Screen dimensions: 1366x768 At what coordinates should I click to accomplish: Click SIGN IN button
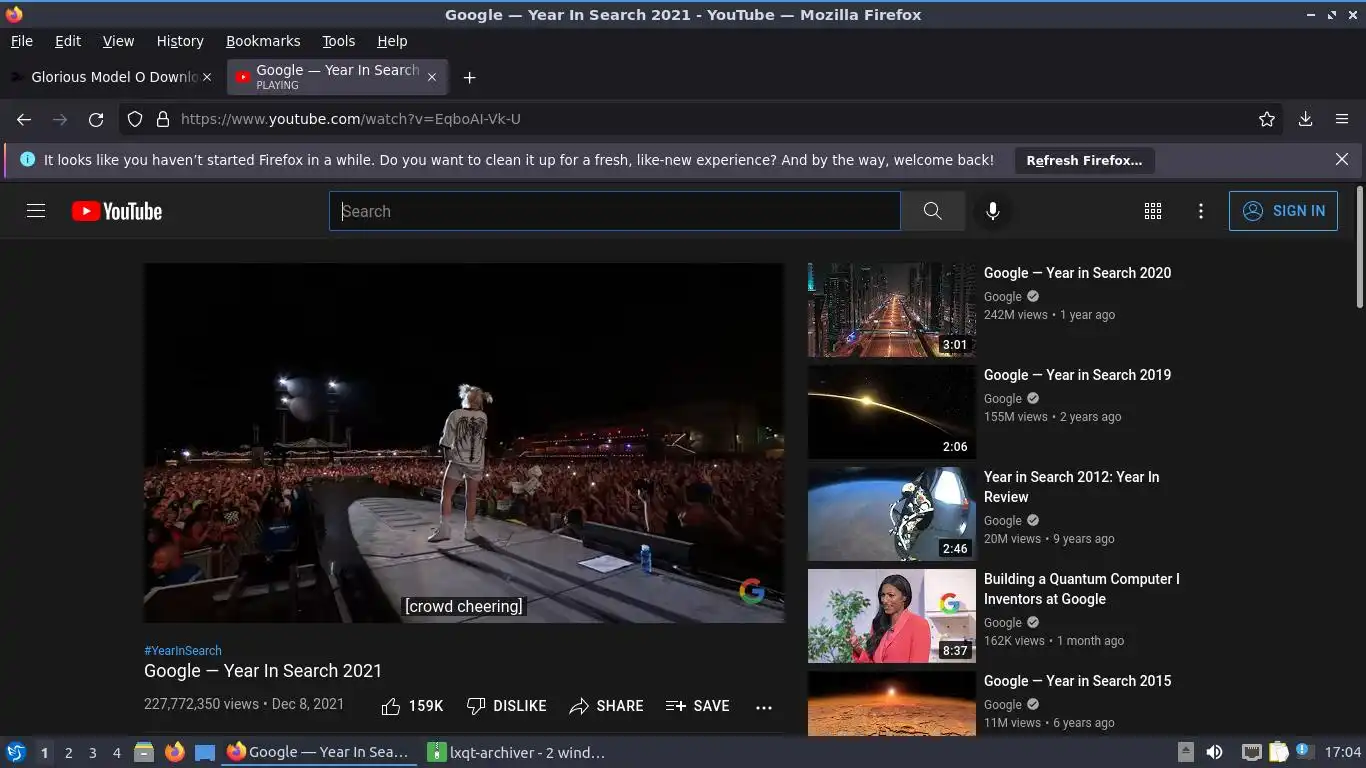coord(1283,211)
